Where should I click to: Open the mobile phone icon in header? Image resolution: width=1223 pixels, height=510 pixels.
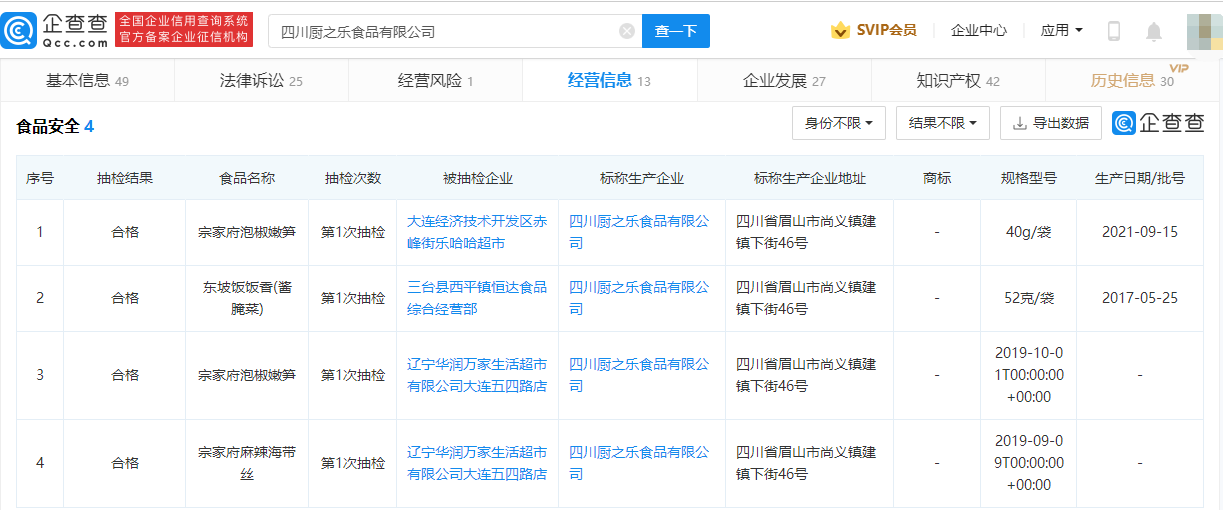[1114, 31]
